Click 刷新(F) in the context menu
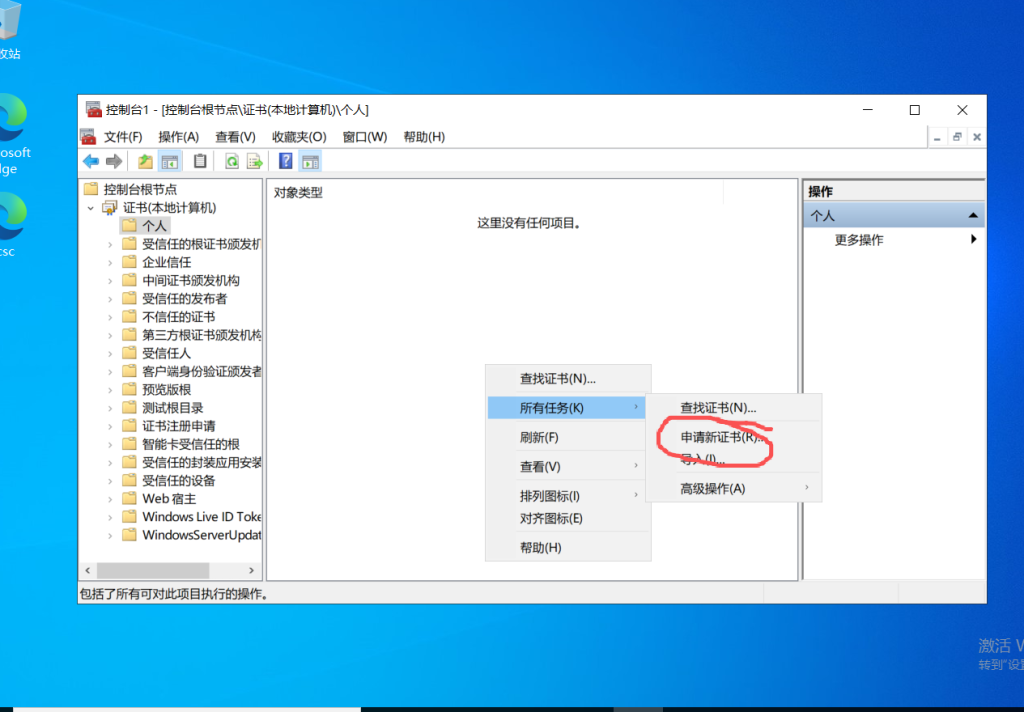 tap(539, 437)
